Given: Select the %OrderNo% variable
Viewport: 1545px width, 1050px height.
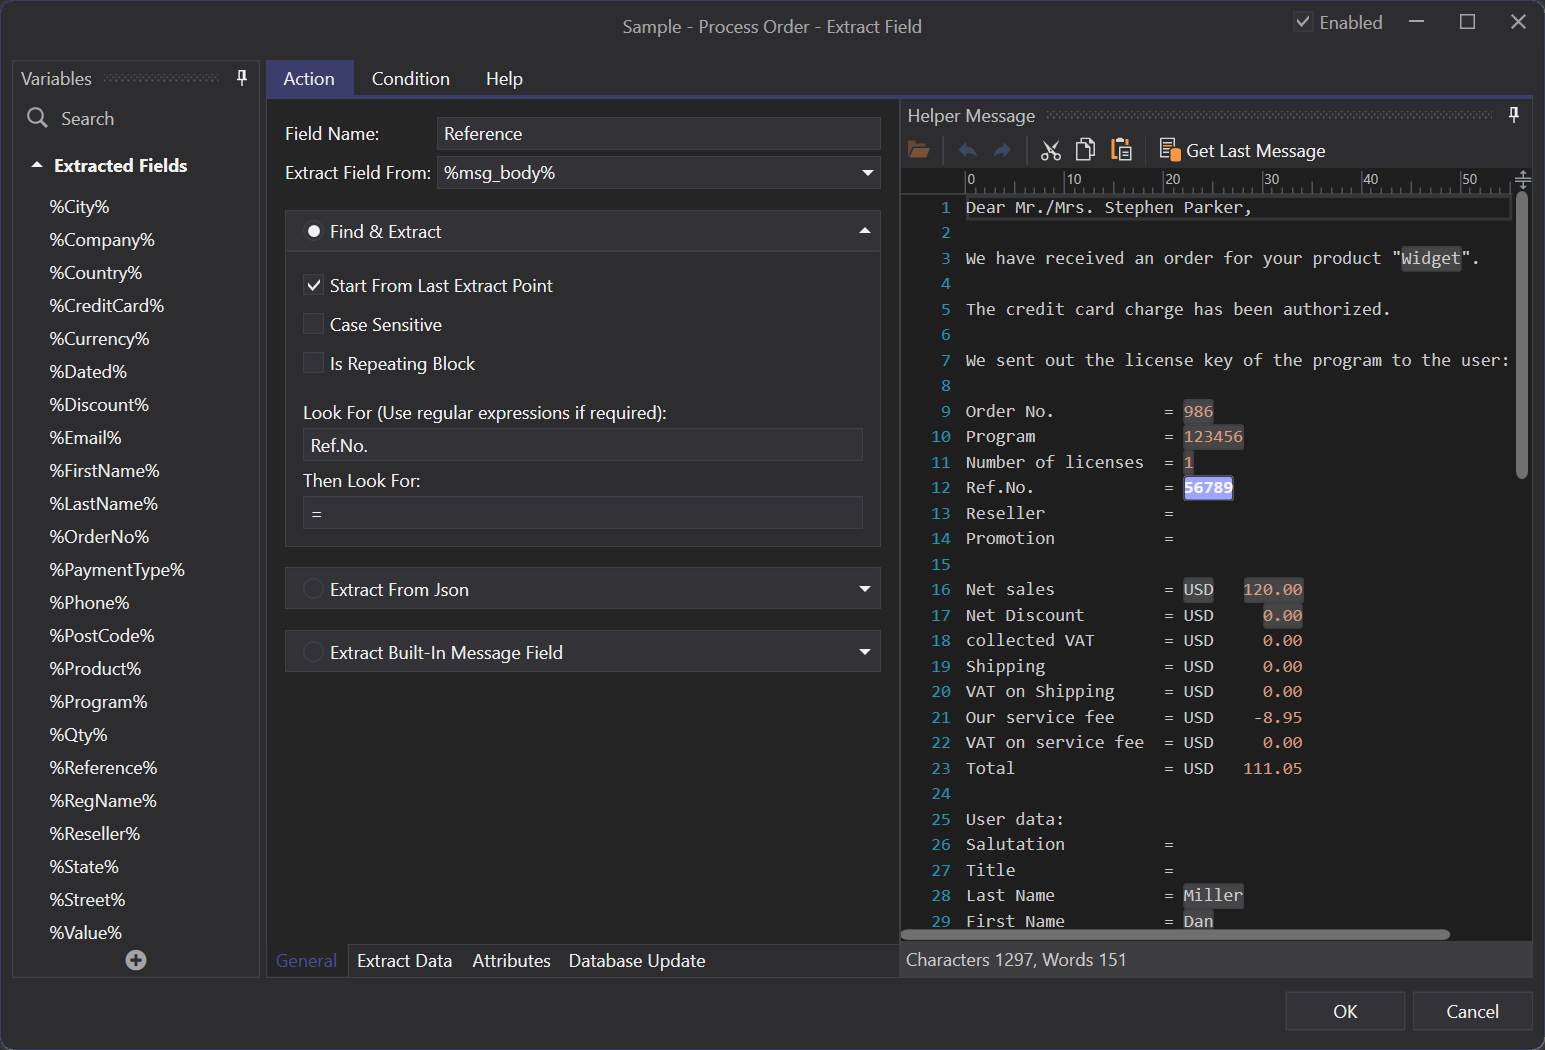Looking at the screenshot, I should coord(99,536).
